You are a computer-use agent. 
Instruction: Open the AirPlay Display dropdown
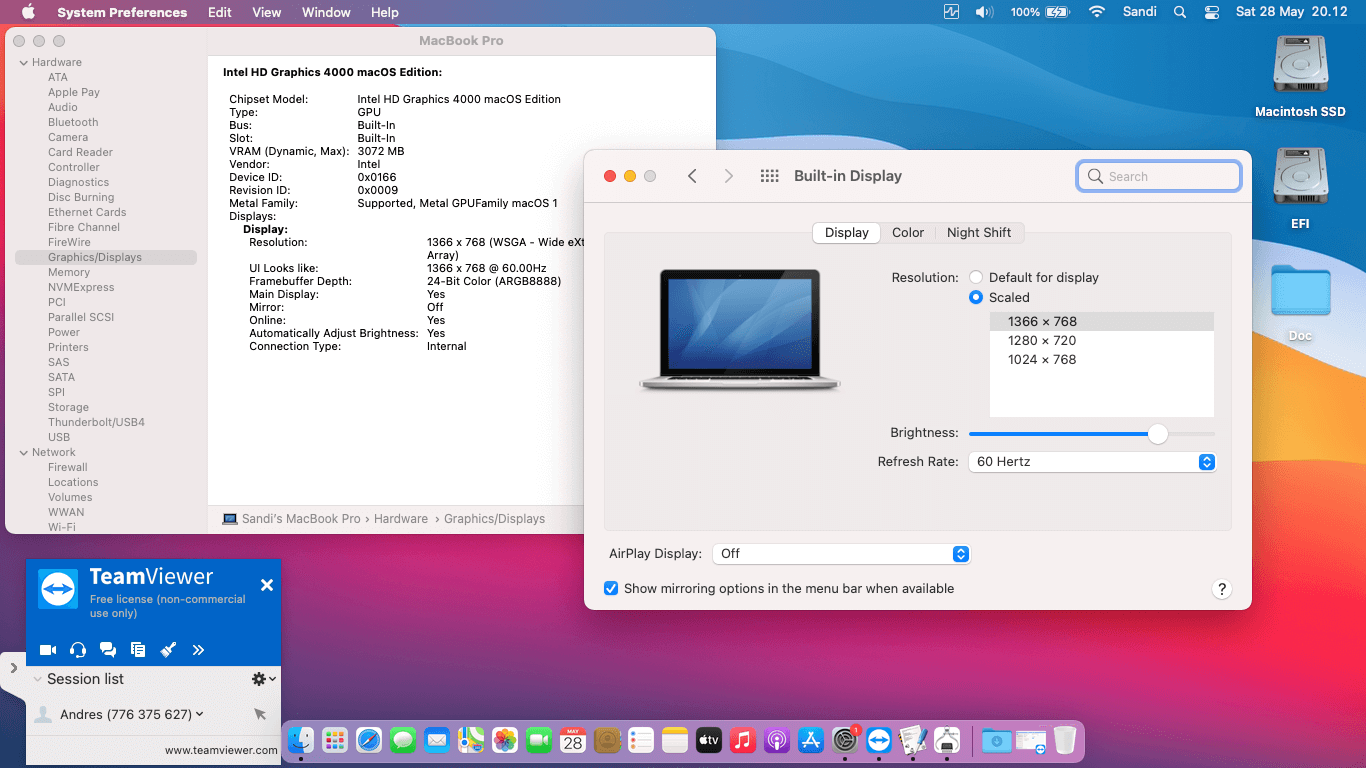point(841,554)
